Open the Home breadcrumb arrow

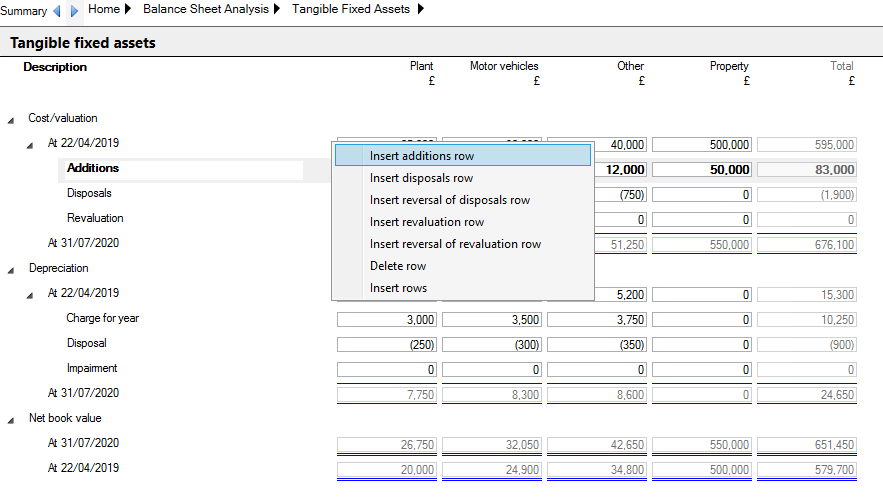coord(128,9)
